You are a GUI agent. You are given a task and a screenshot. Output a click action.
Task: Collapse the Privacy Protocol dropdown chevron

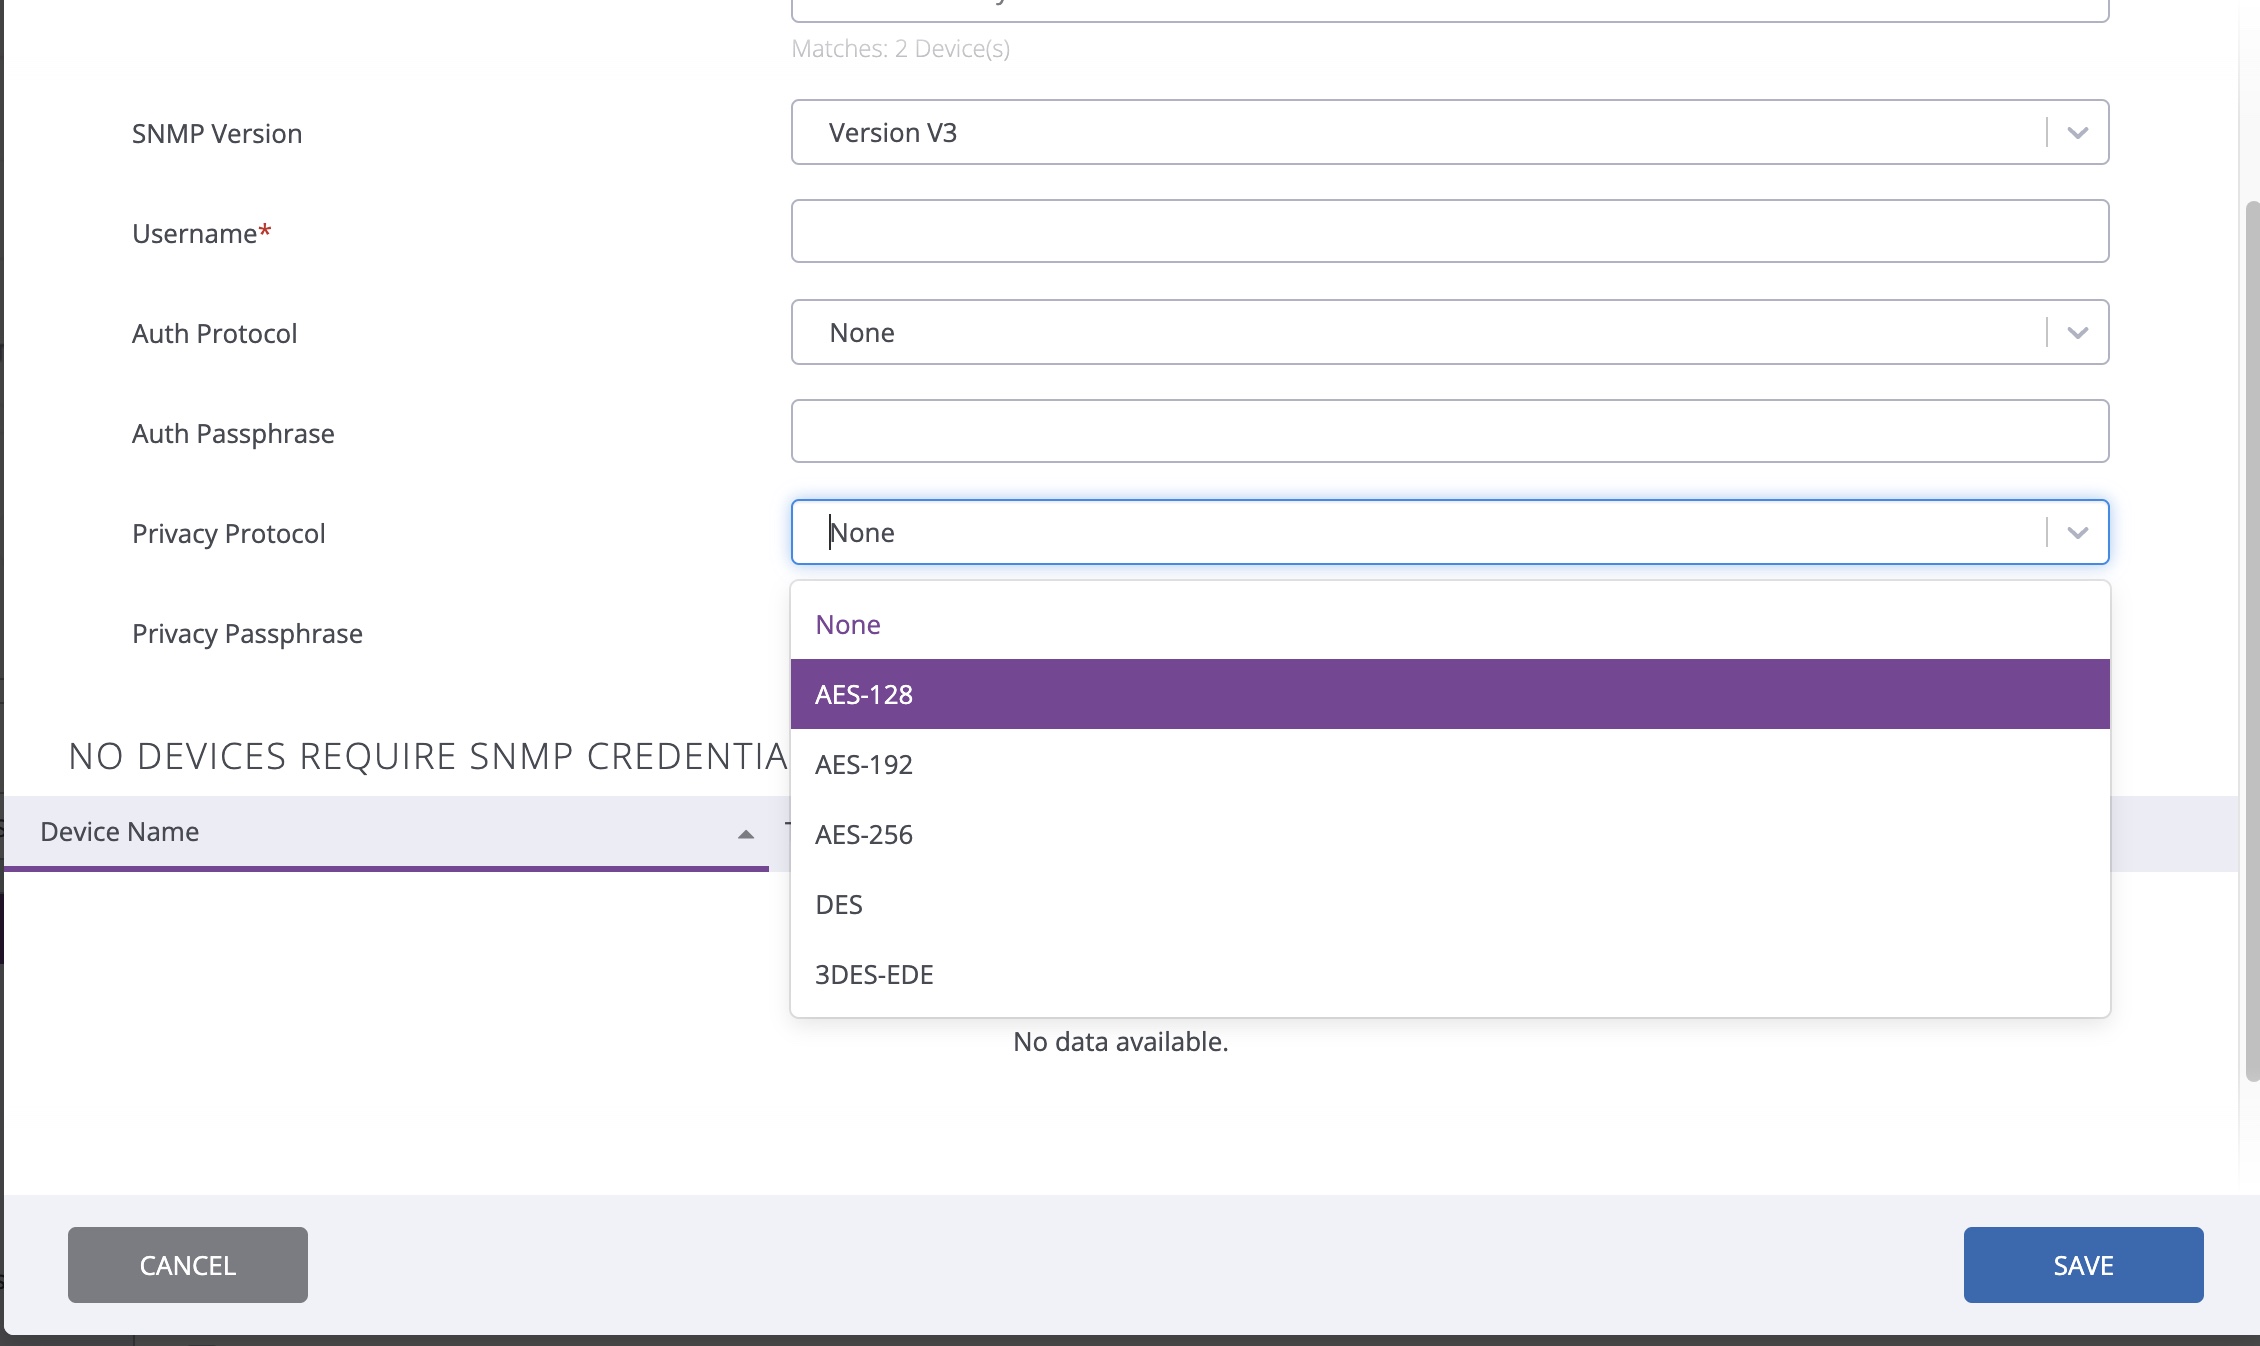(2077, 533)
